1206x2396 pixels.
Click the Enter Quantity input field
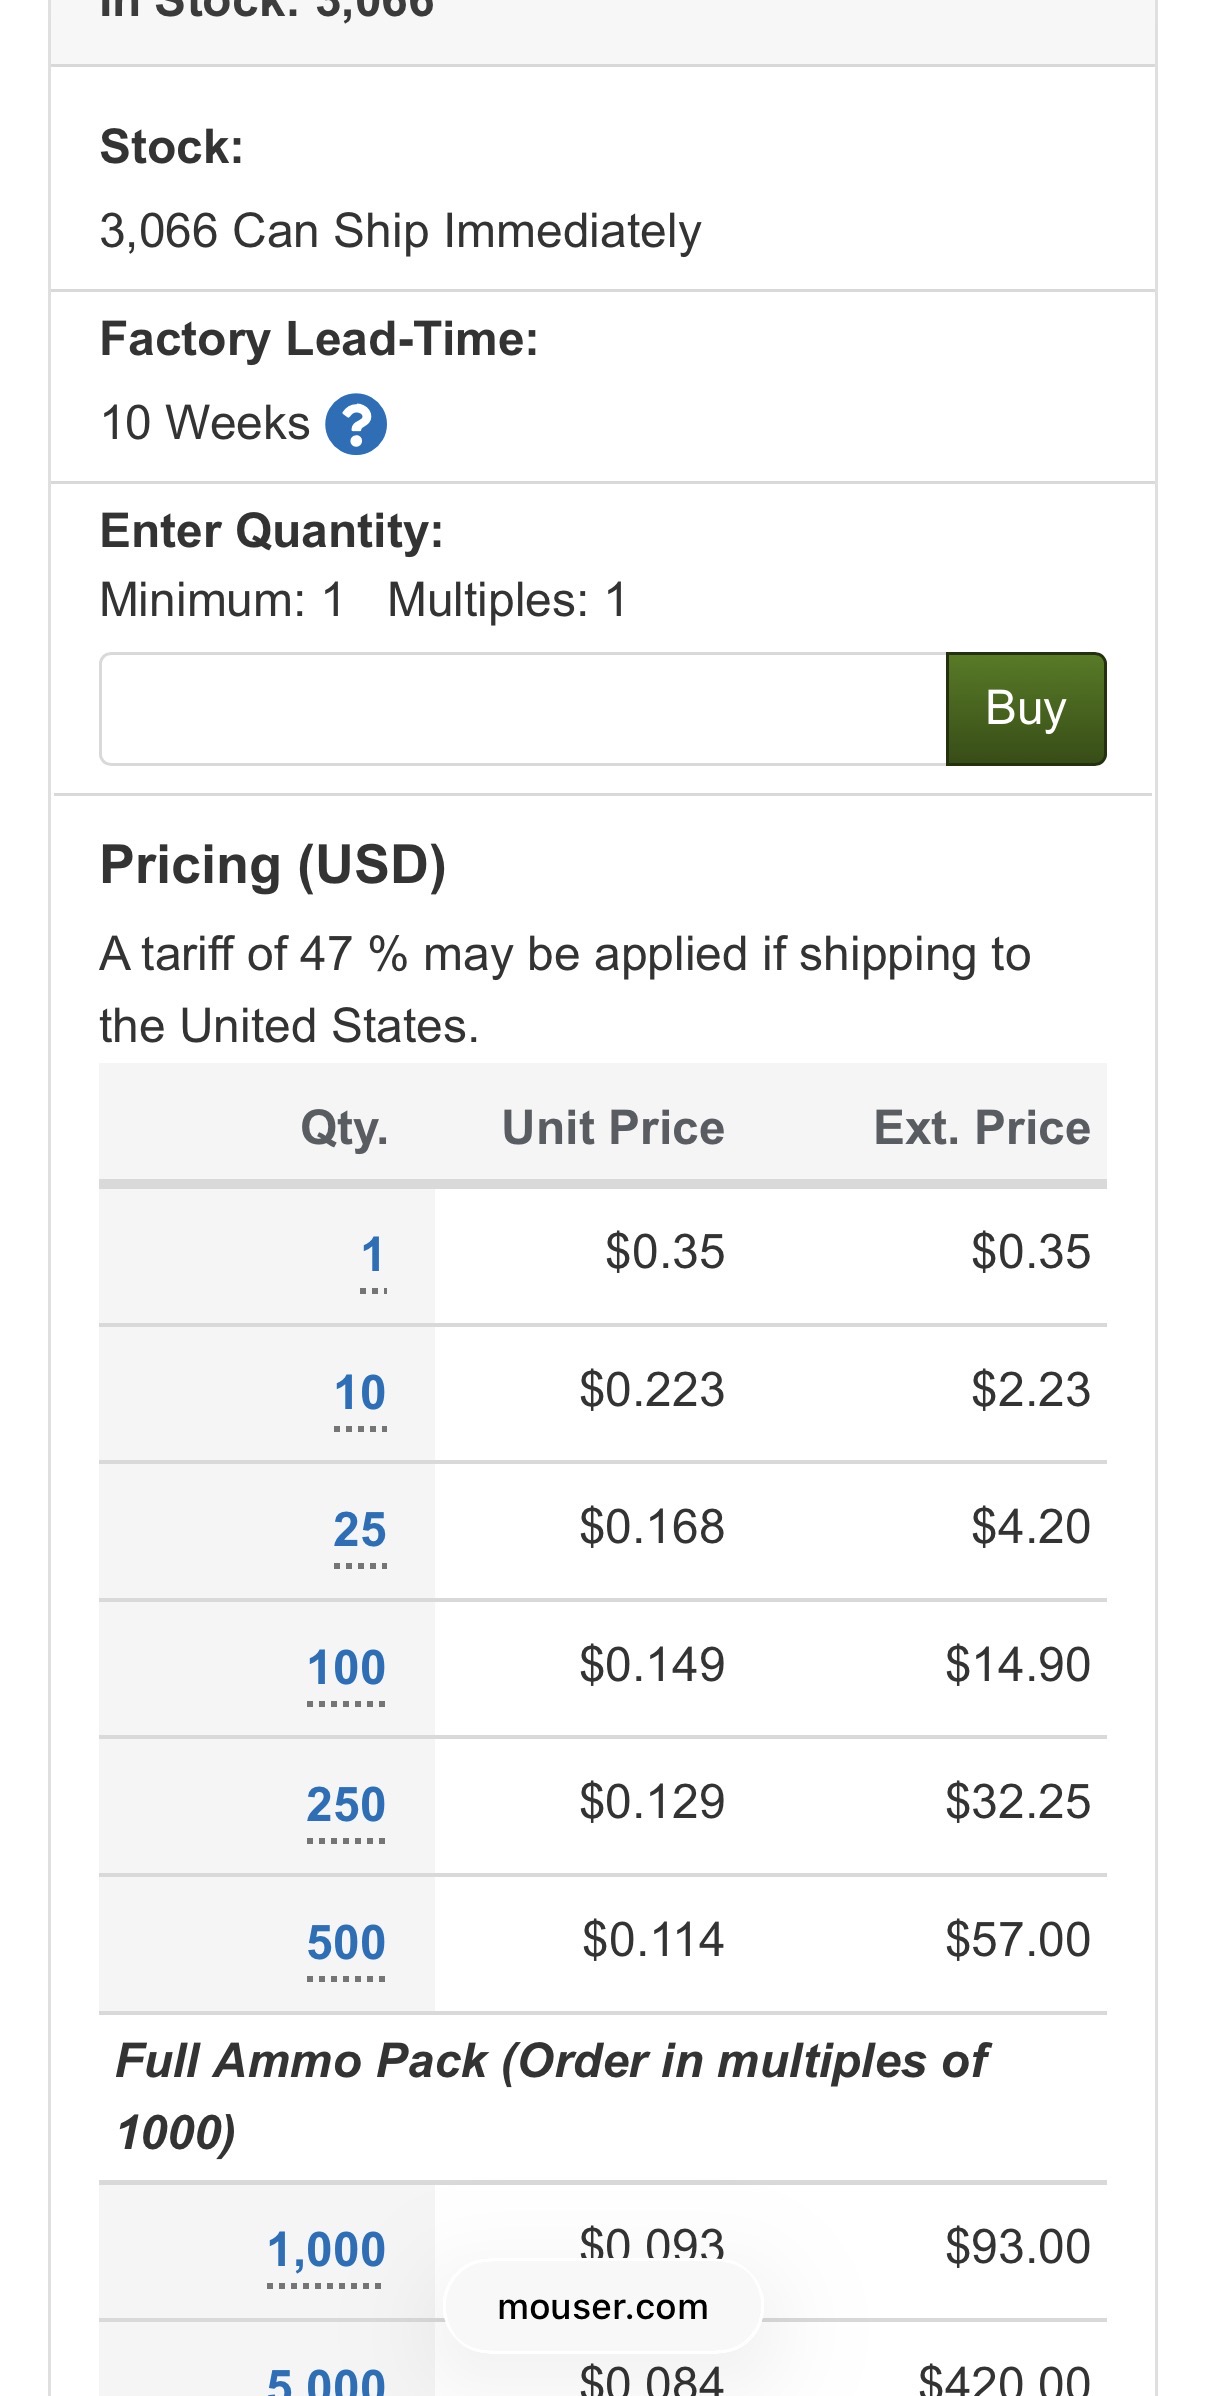click(x=523, y=709)
